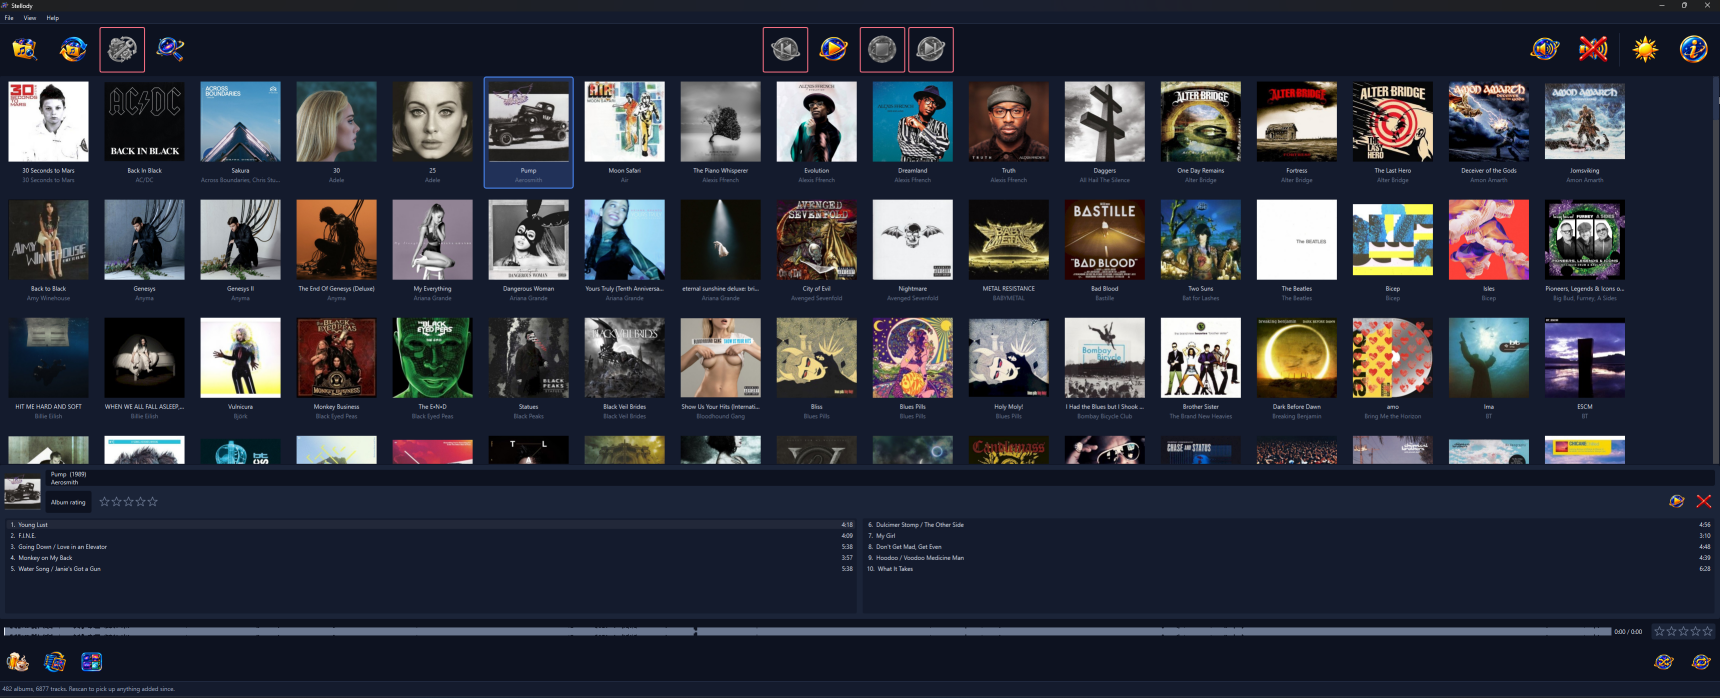This screenshot has height=698, width=1720.
Task: Select track Don't Get Mad, Get Even
Action: pos(1288,546)
